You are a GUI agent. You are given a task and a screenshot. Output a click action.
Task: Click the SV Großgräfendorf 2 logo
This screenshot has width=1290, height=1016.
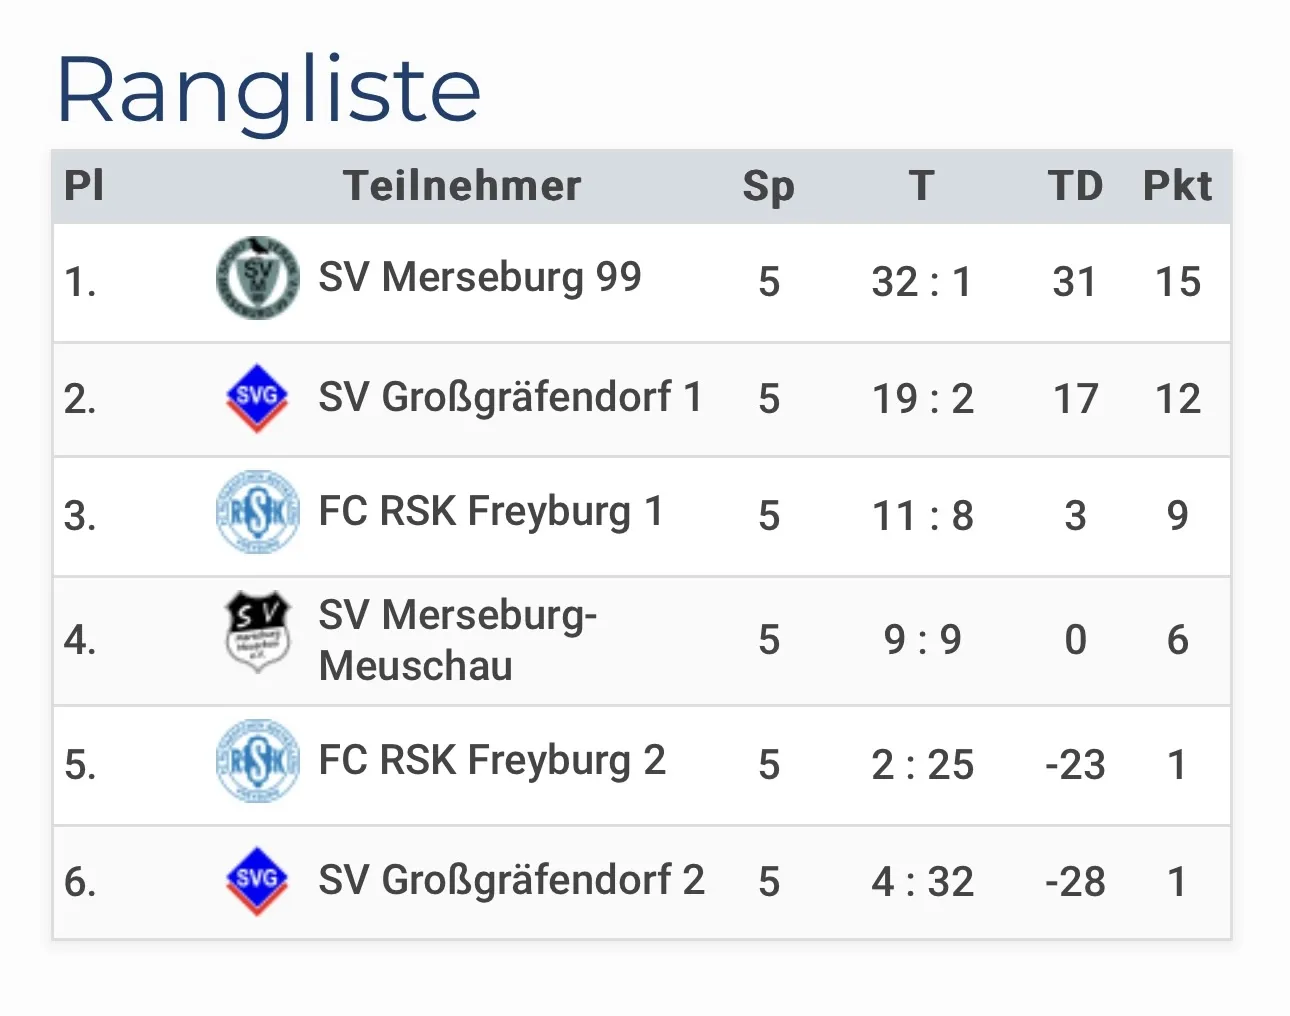[257, 880]
